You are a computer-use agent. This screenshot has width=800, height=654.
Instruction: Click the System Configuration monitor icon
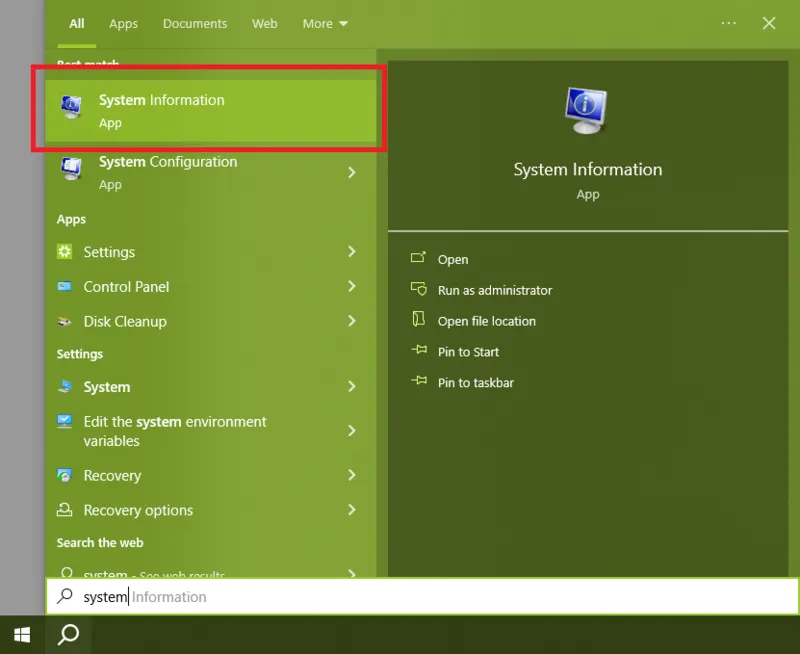(71, 168)
